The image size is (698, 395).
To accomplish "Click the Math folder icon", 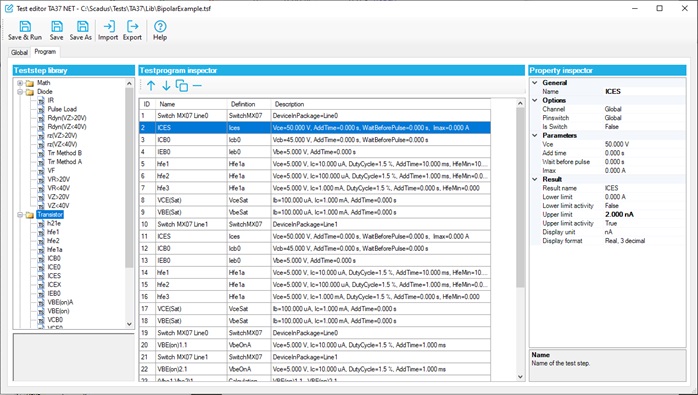I will coord(30,83).
